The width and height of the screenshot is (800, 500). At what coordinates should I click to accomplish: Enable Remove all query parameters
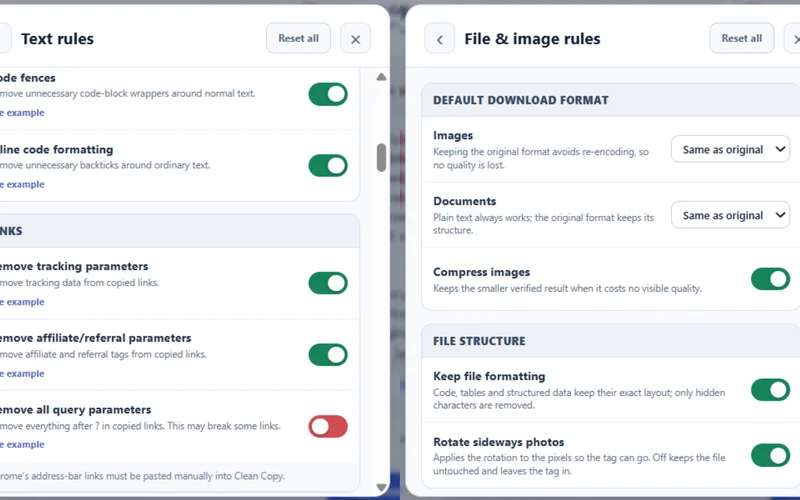[328, 427]
